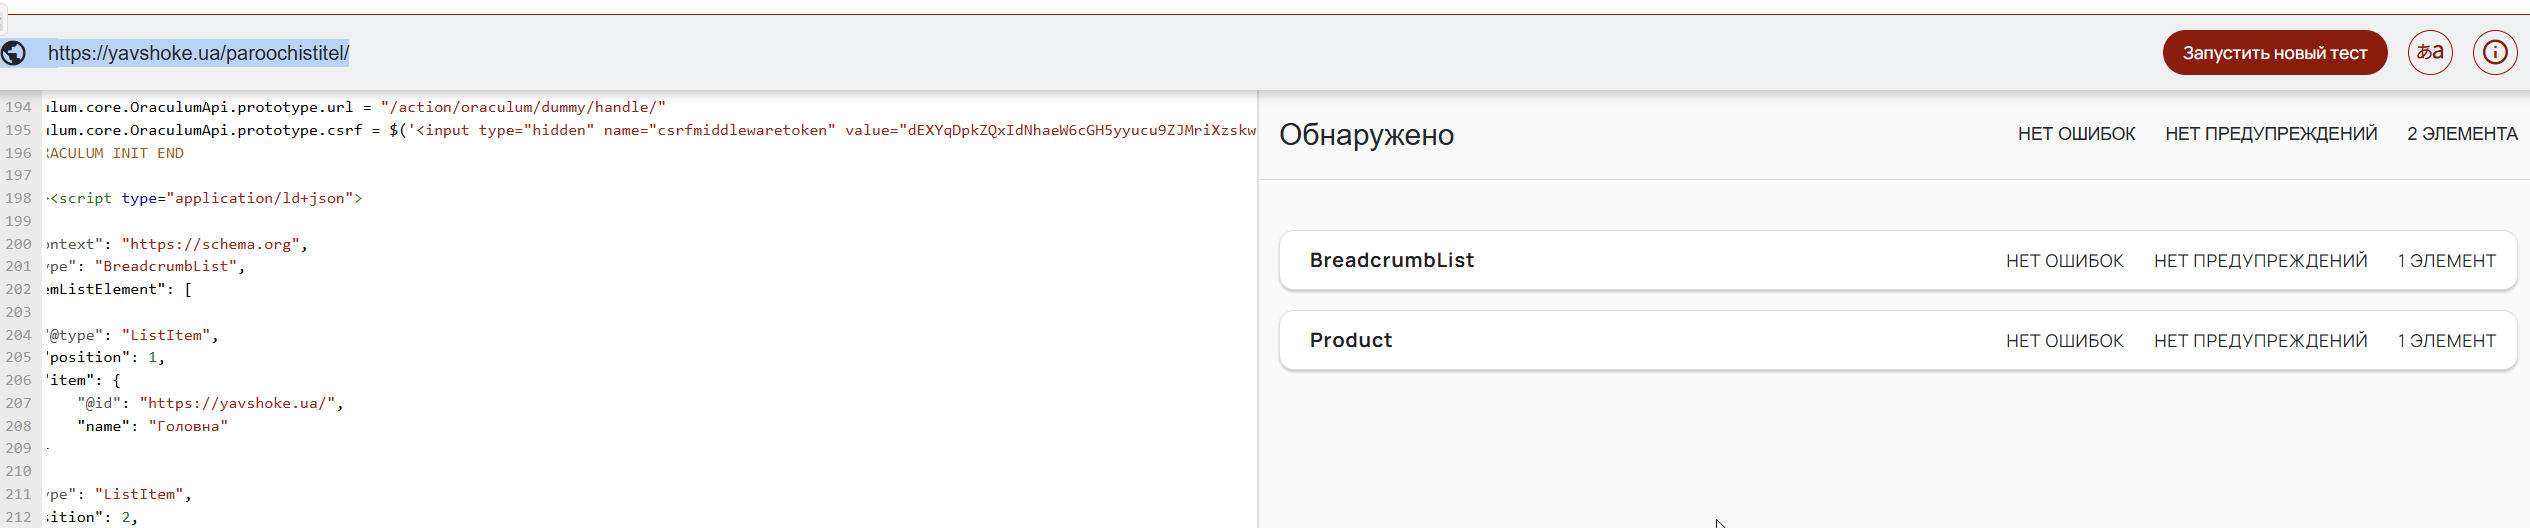
Task: Click the https://yavshoke.ua/ string in code
Action: tap(240, 403)
